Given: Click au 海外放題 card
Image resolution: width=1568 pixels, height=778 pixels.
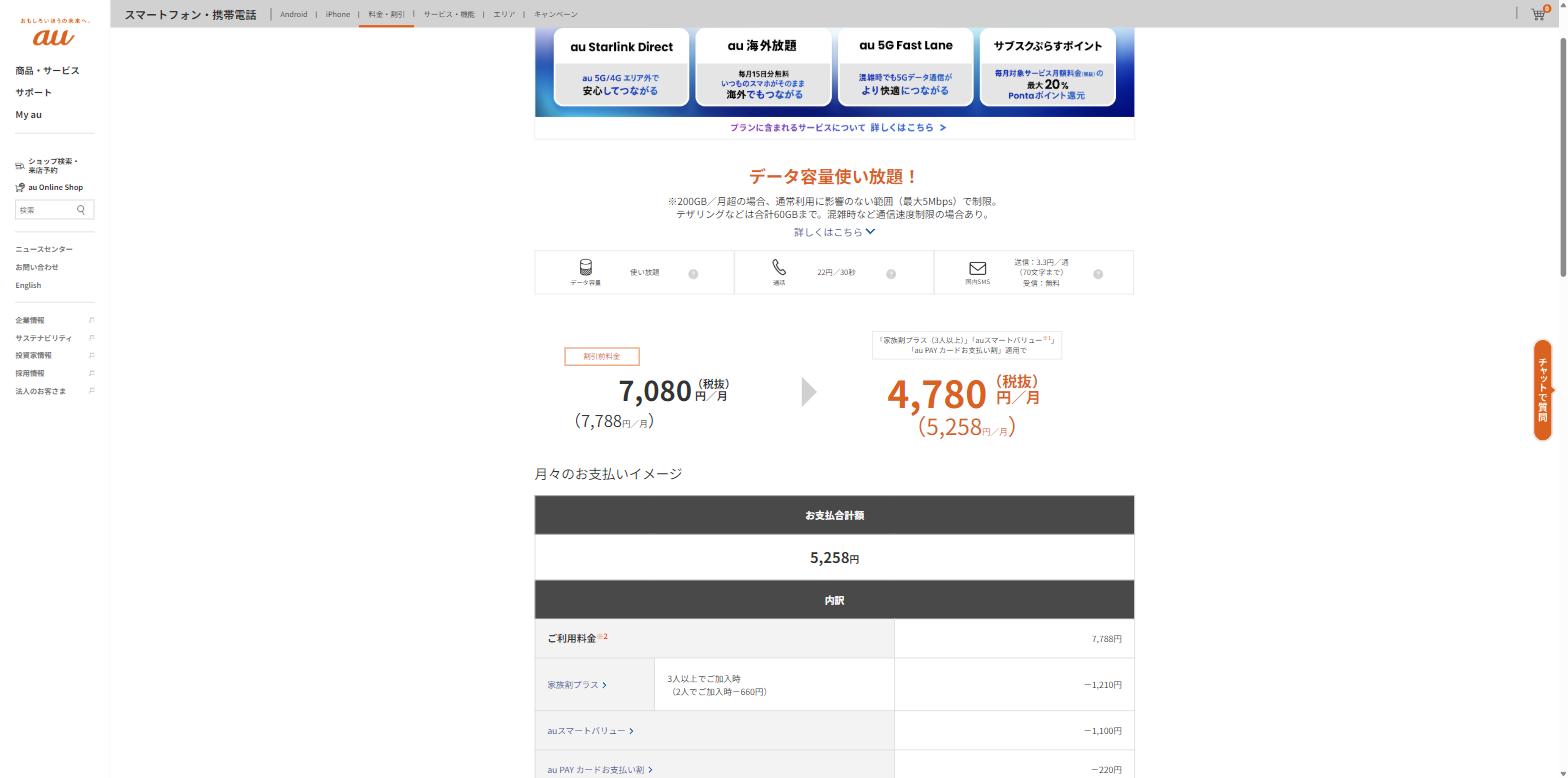Looking at the screenshot, I should [763, 67].
